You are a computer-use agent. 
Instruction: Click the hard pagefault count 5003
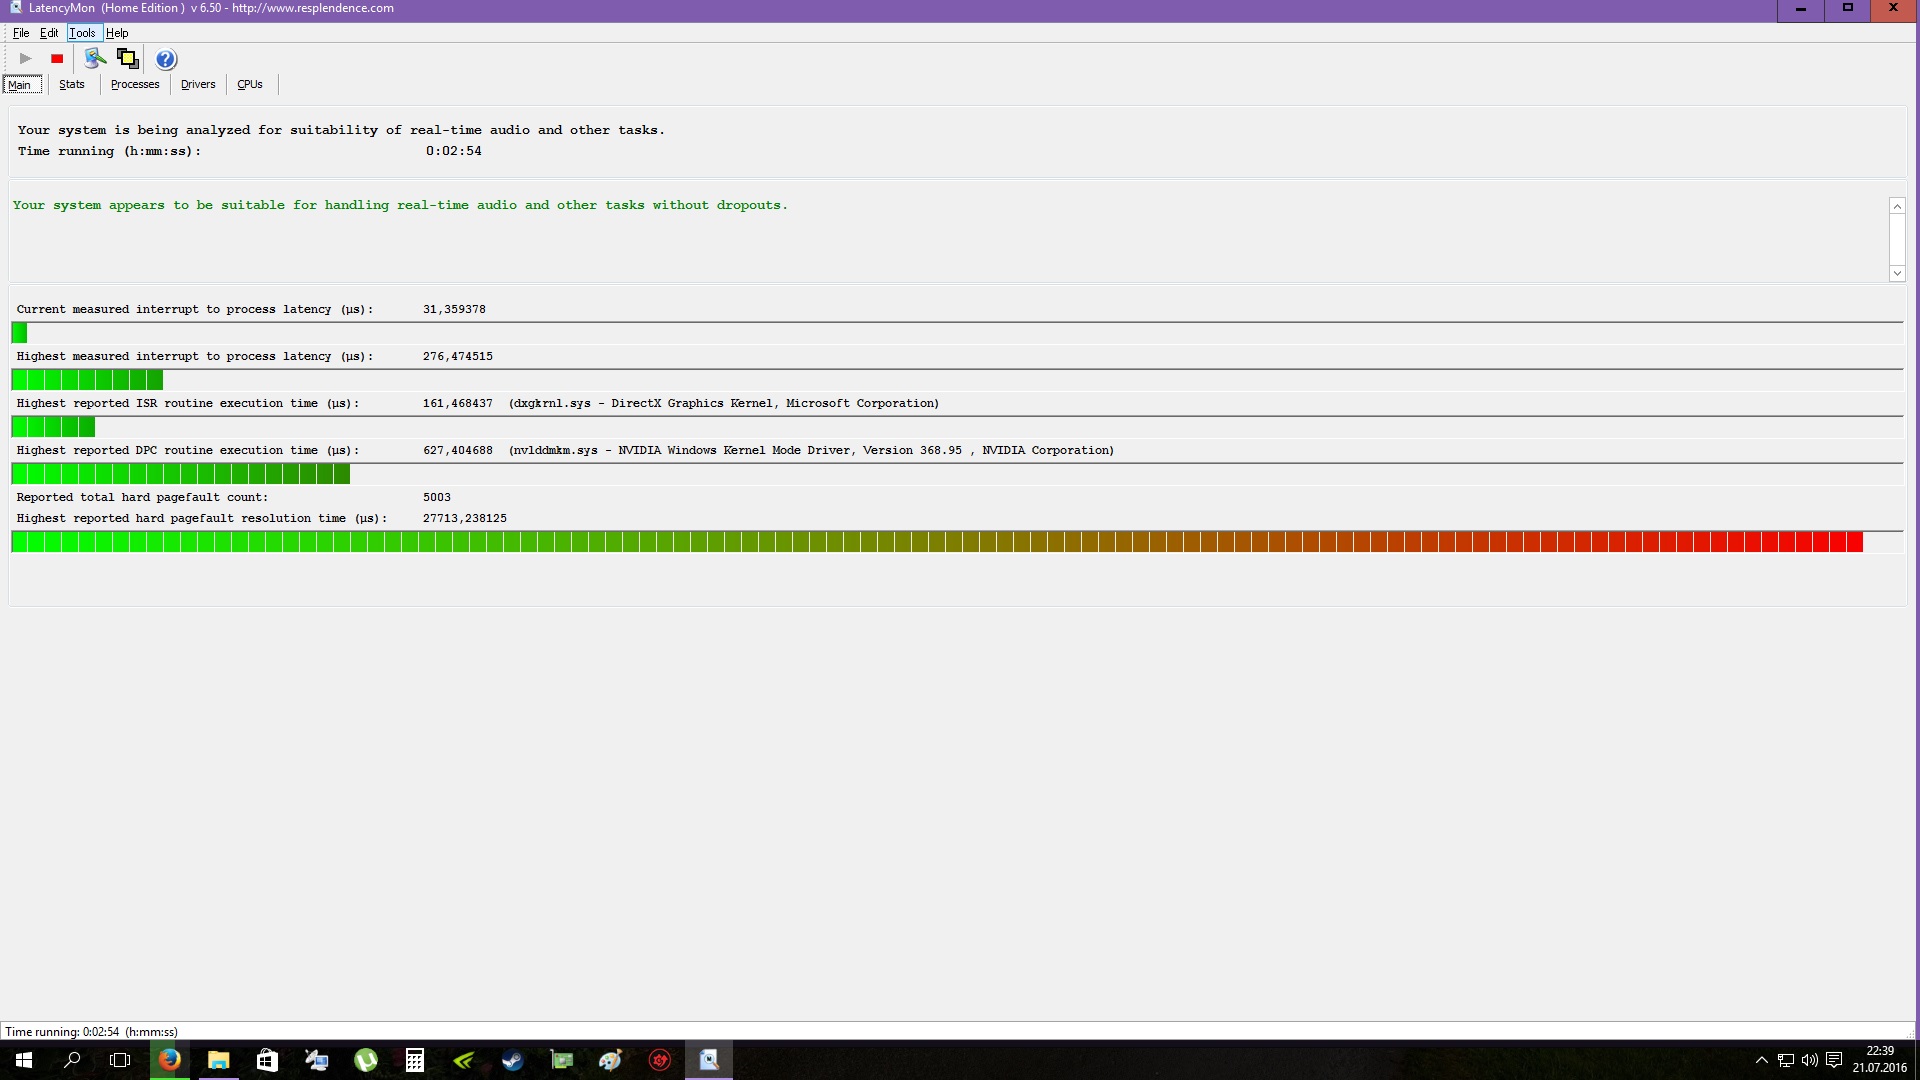(437, 497)
